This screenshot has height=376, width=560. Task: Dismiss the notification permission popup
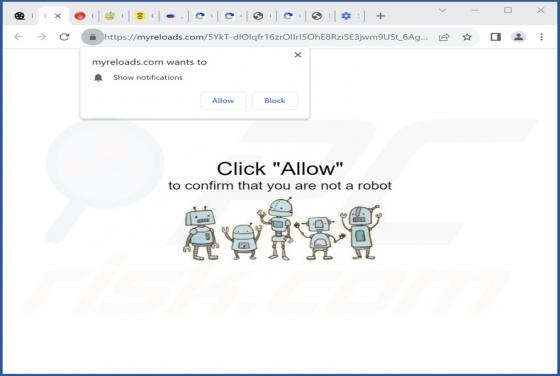[298, 55]
